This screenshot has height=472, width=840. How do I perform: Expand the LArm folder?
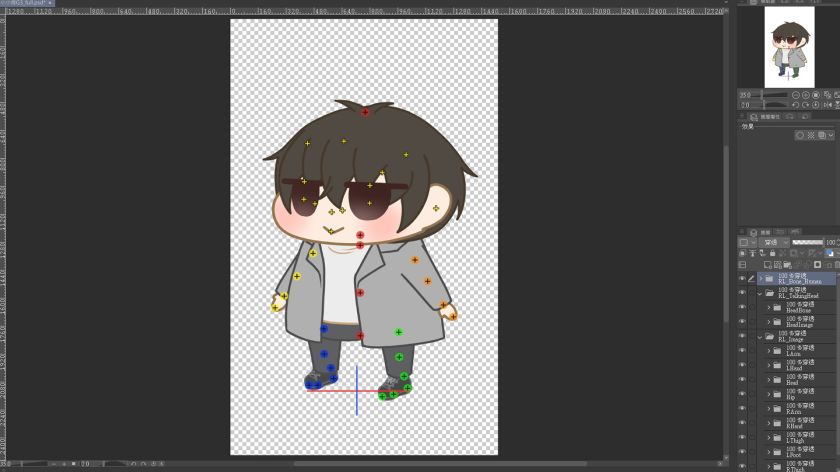(769, 351)
